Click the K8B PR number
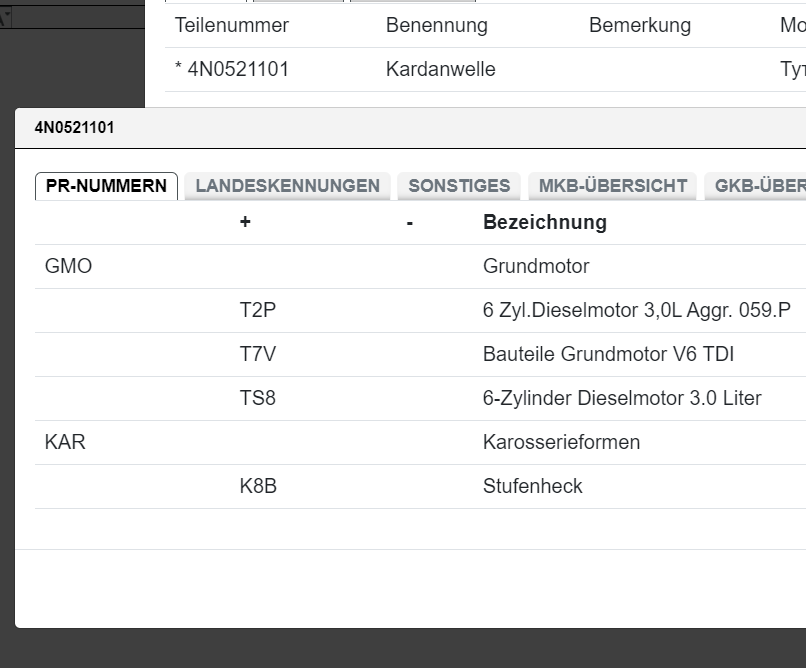This screenshot has height=668, width=806. [x=257, y=487]
